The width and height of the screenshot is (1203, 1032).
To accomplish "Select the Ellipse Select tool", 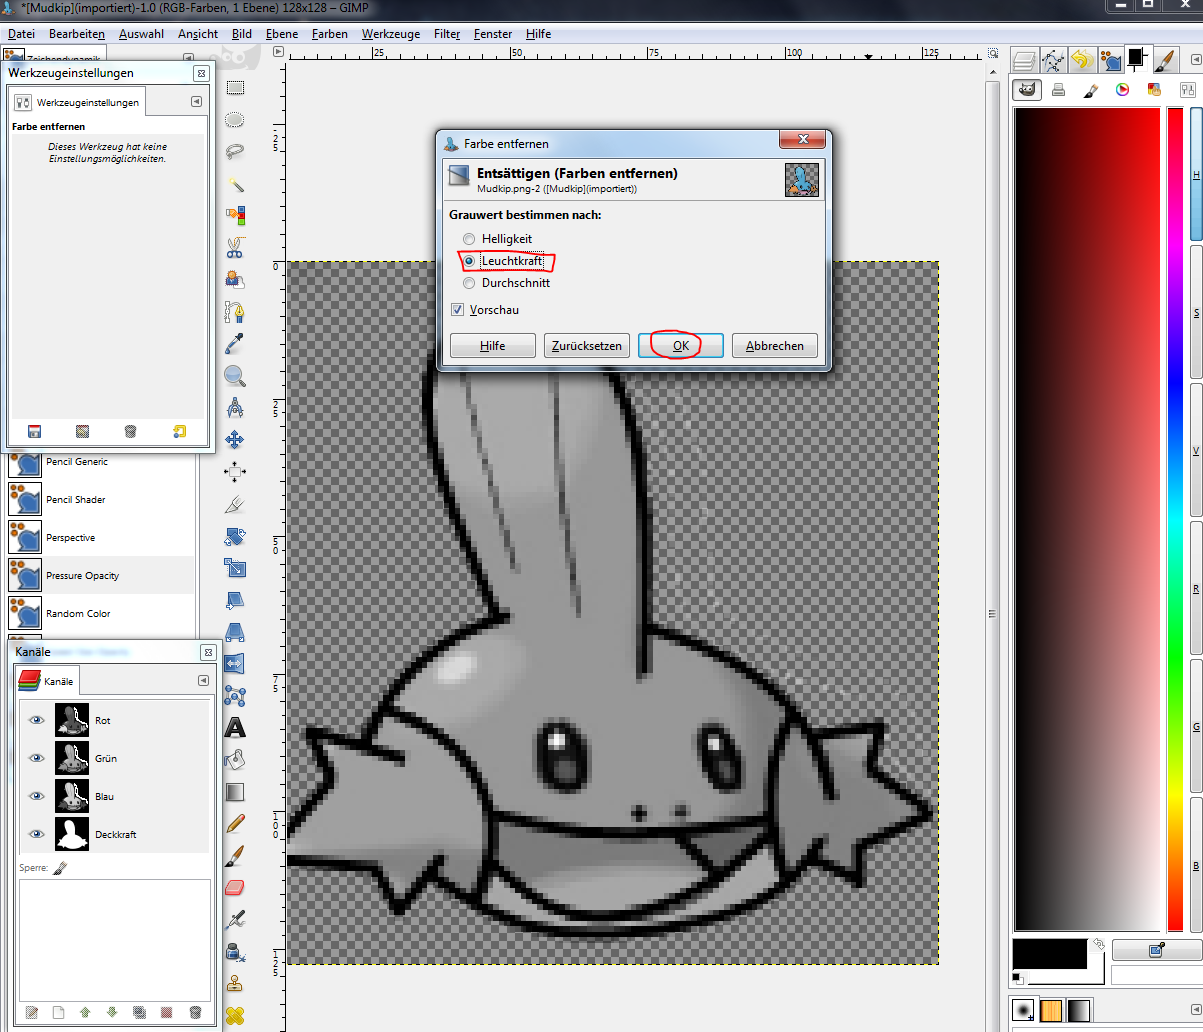I will [235, 120].
